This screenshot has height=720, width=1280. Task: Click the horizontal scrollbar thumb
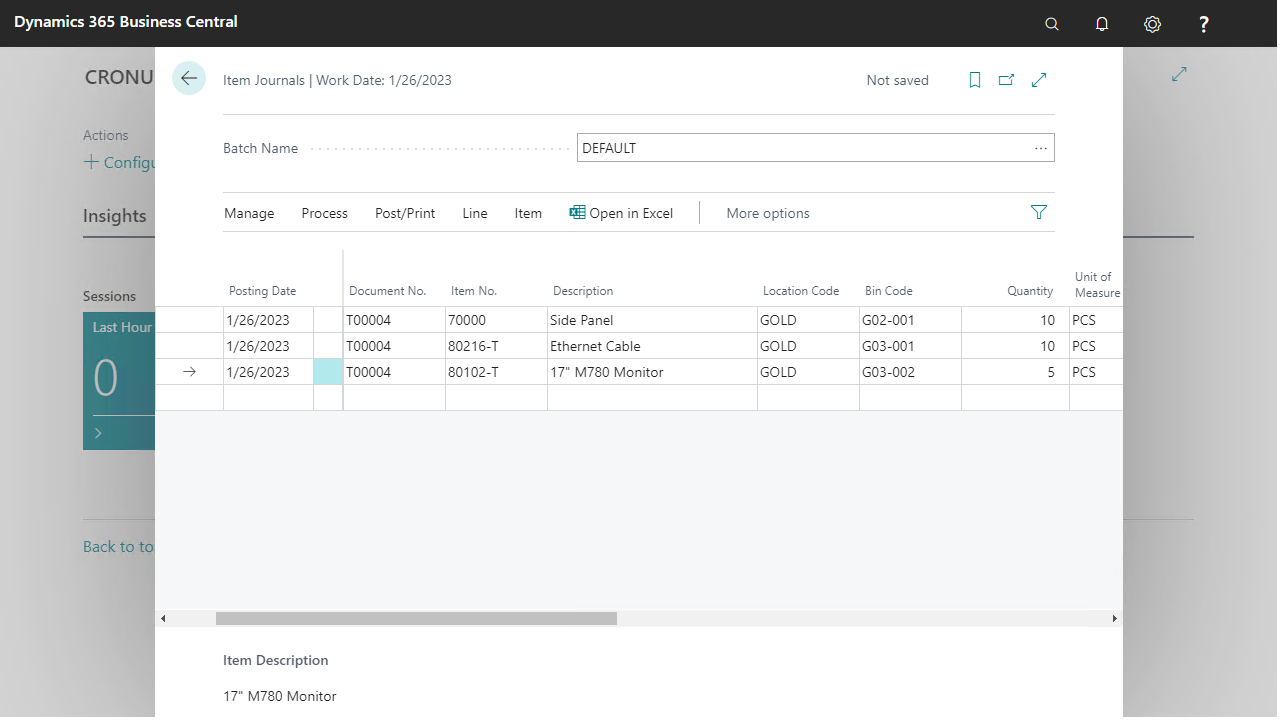(416, 619)
